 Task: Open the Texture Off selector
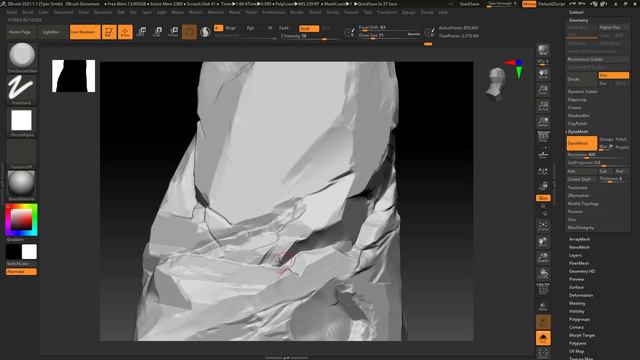22,153
